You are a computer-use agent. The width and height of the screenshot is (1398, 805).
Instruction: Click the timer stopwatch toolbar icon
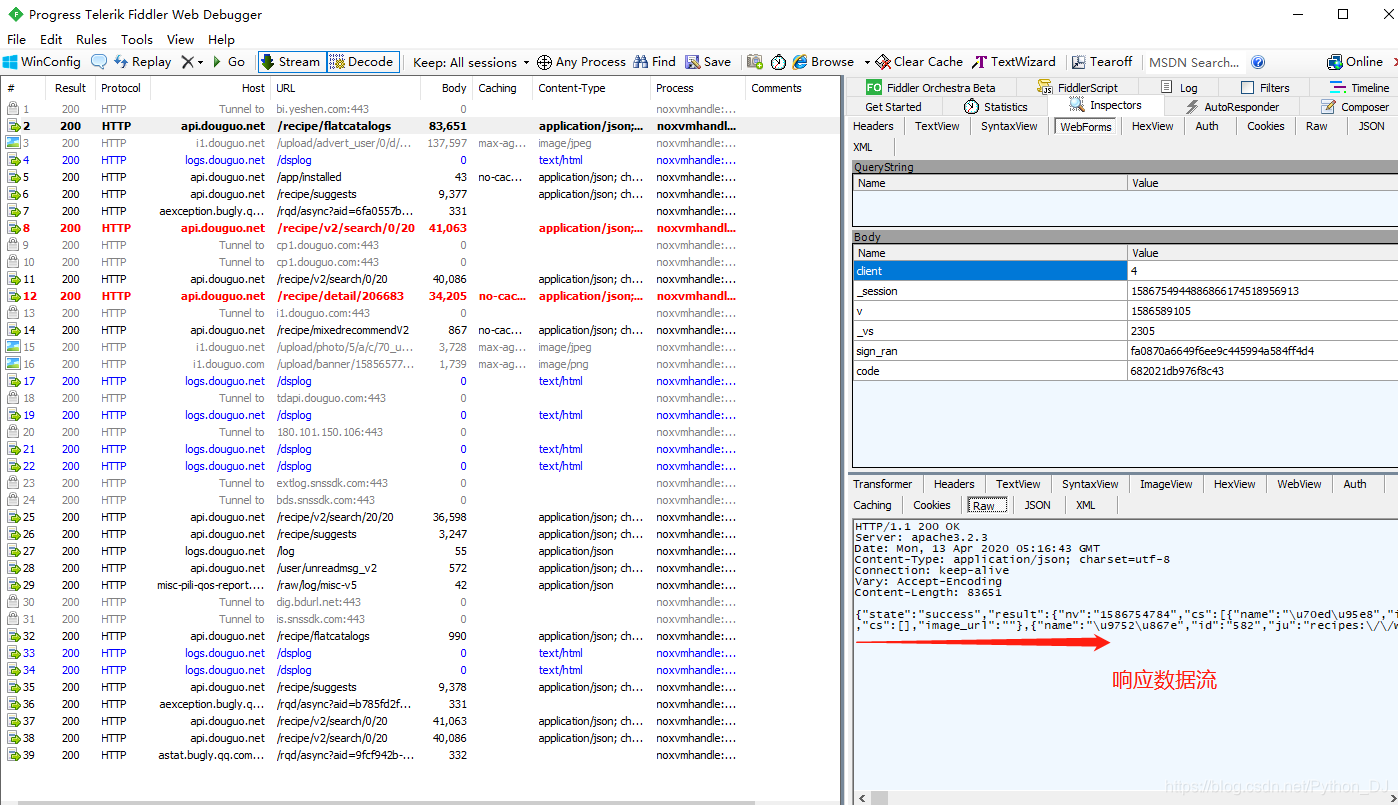coord(779,62)
